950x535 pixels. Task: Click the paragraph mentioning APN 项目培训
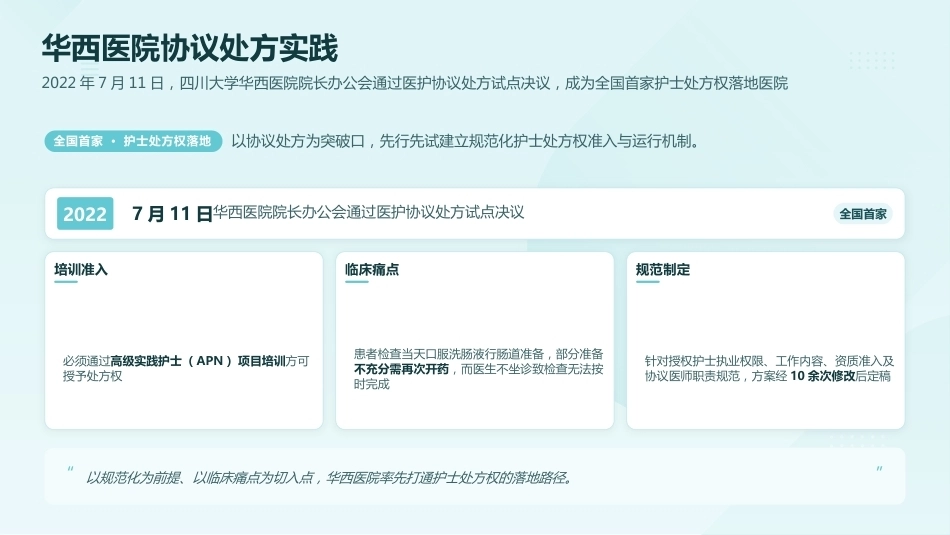pos(185,368)
